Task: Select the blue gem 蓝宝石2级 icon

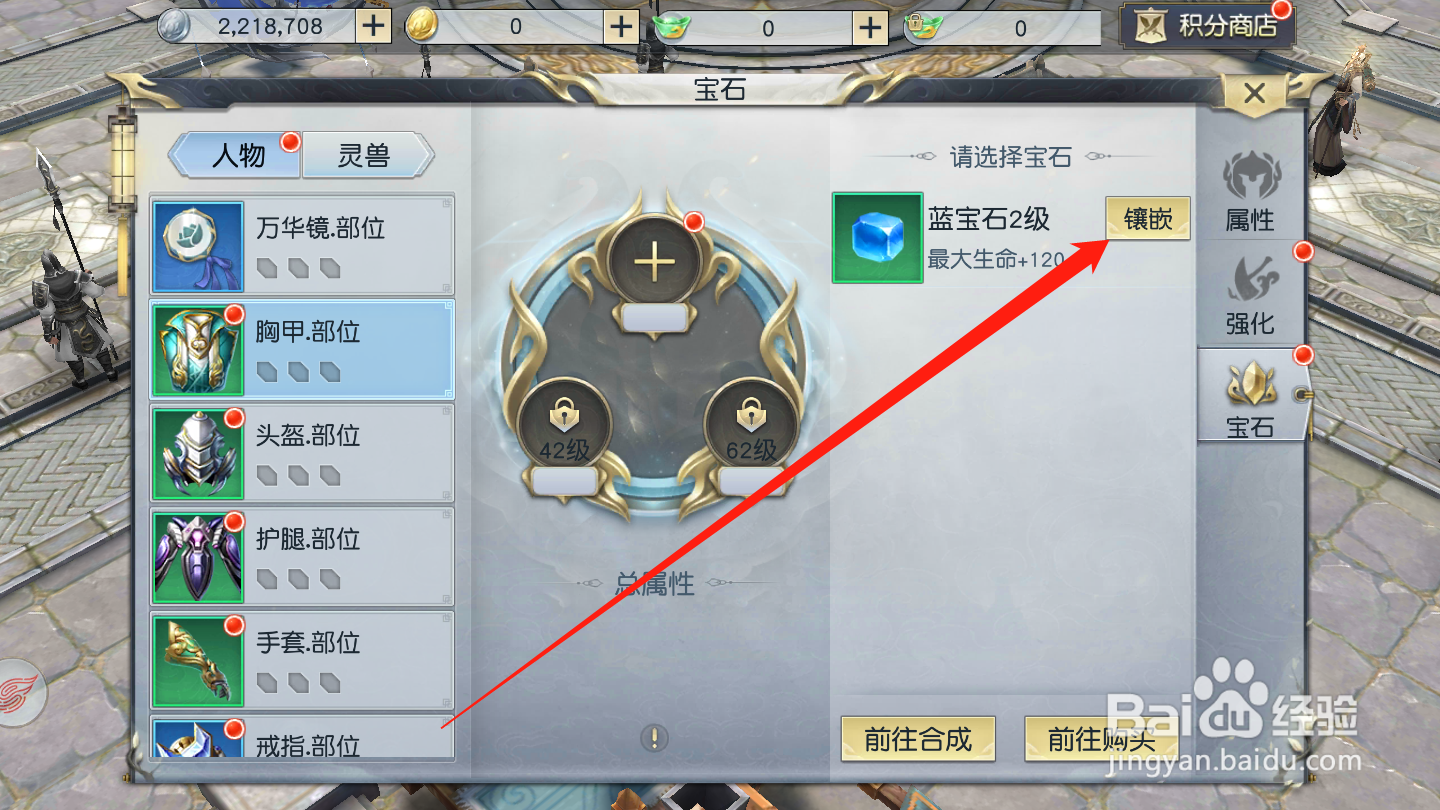Action: [877, 238]
